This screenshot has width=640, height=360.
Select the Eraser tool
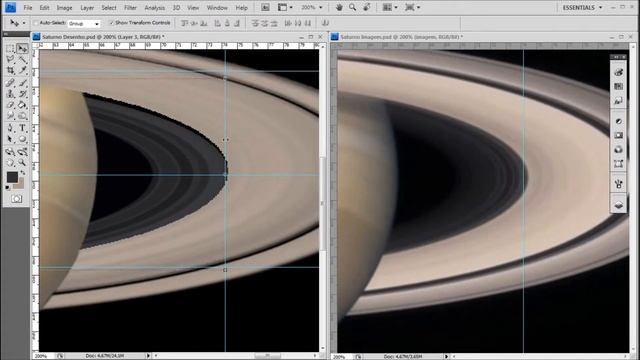[x=10, y=105]
